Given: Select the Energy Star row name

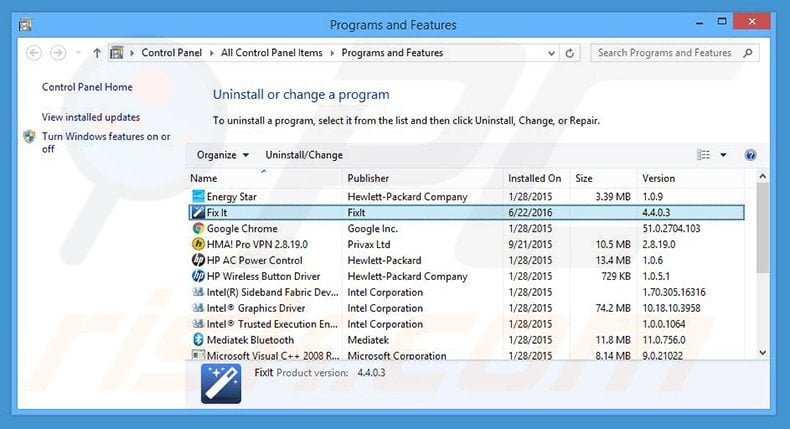Looking at the screenshot, I should pos(232,197).
